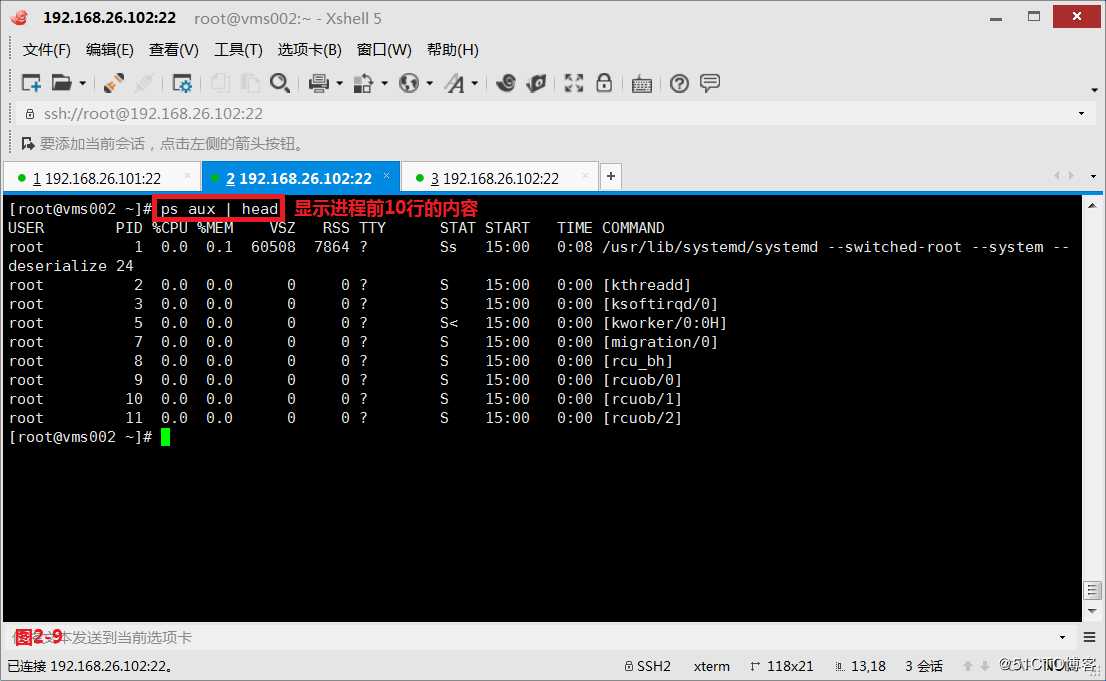
Task: Click the keyboard key-mapping icon
Action: pos(642,84)
